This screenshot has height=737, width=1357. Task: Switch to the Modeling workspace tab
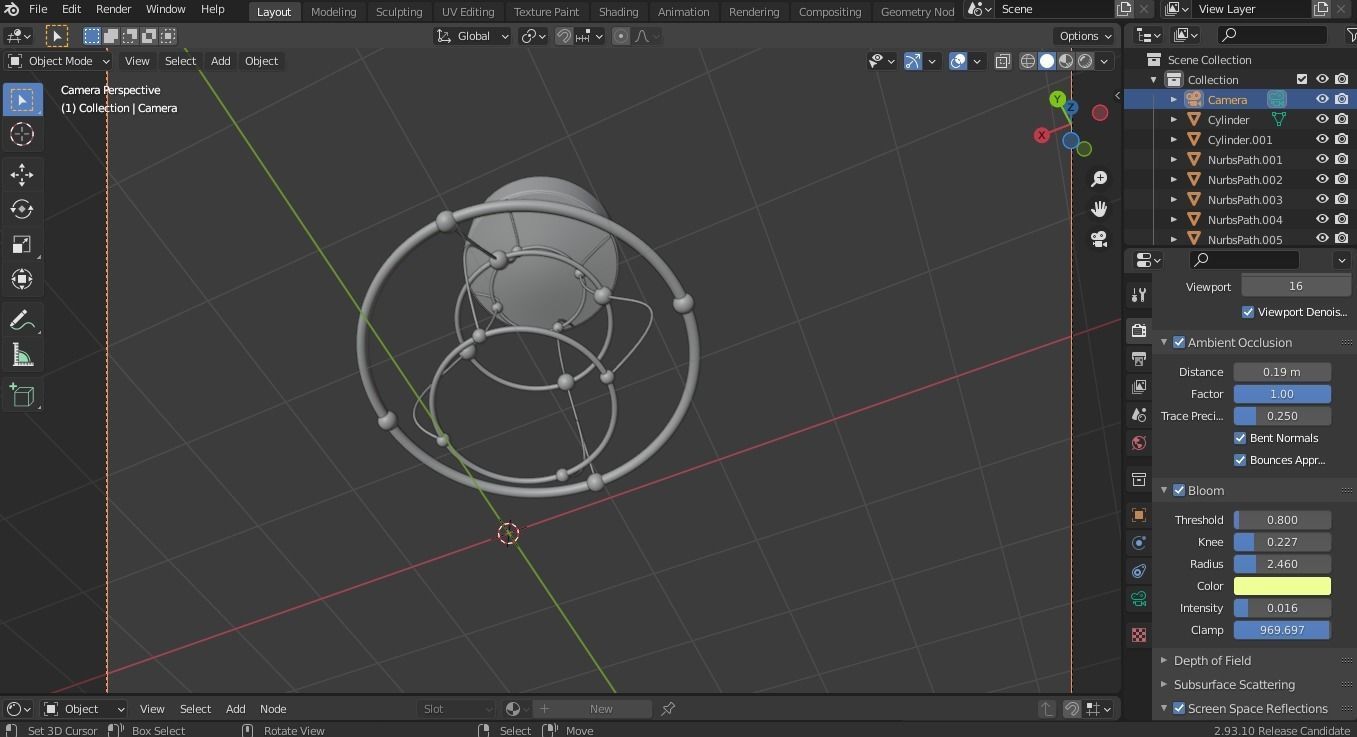[333, 11]
